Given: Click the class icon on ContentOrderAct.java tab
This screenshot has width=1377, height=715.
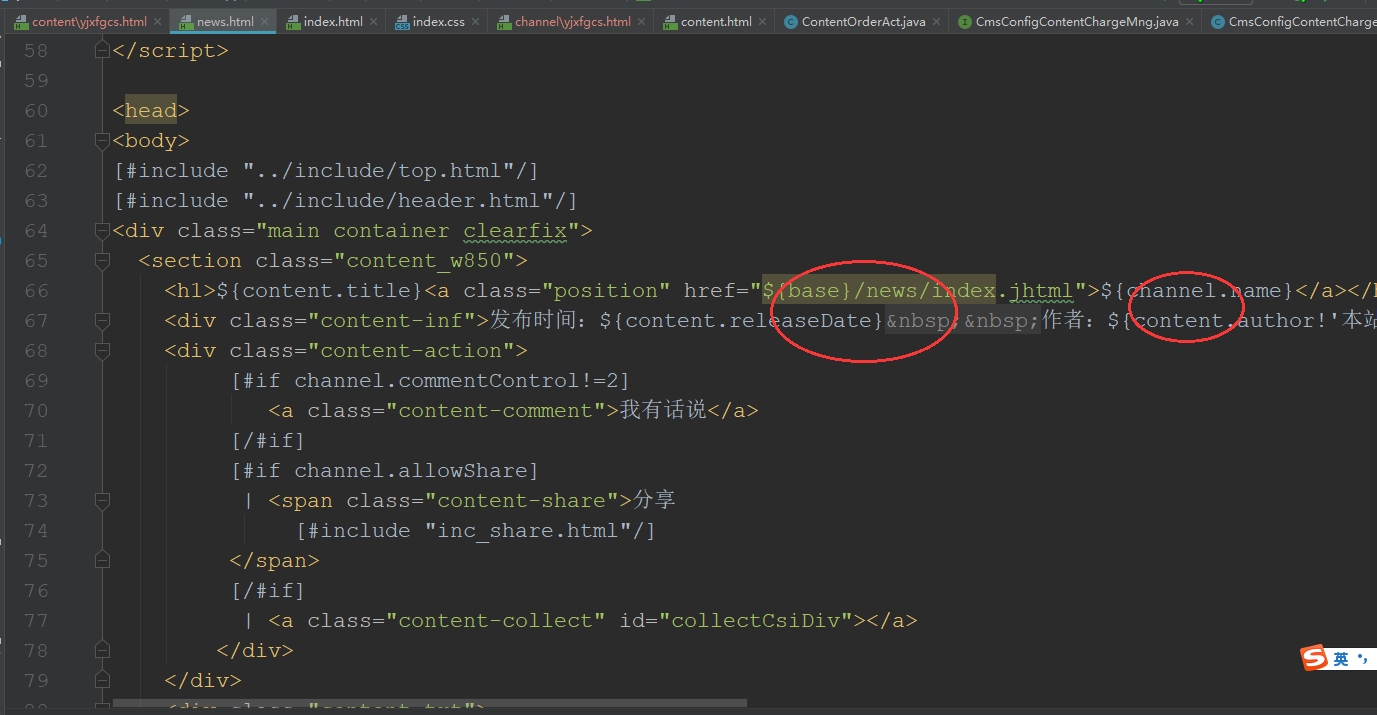Looking at the screenshot, I should 790,22.
